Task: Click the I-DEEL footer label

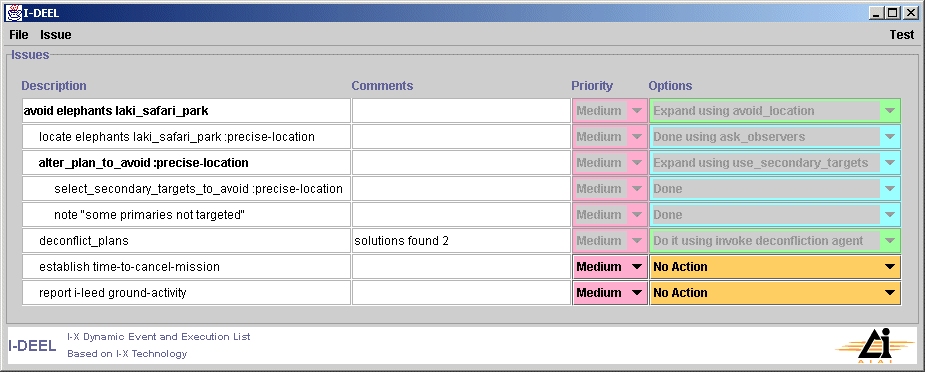Action: point(32,346)
